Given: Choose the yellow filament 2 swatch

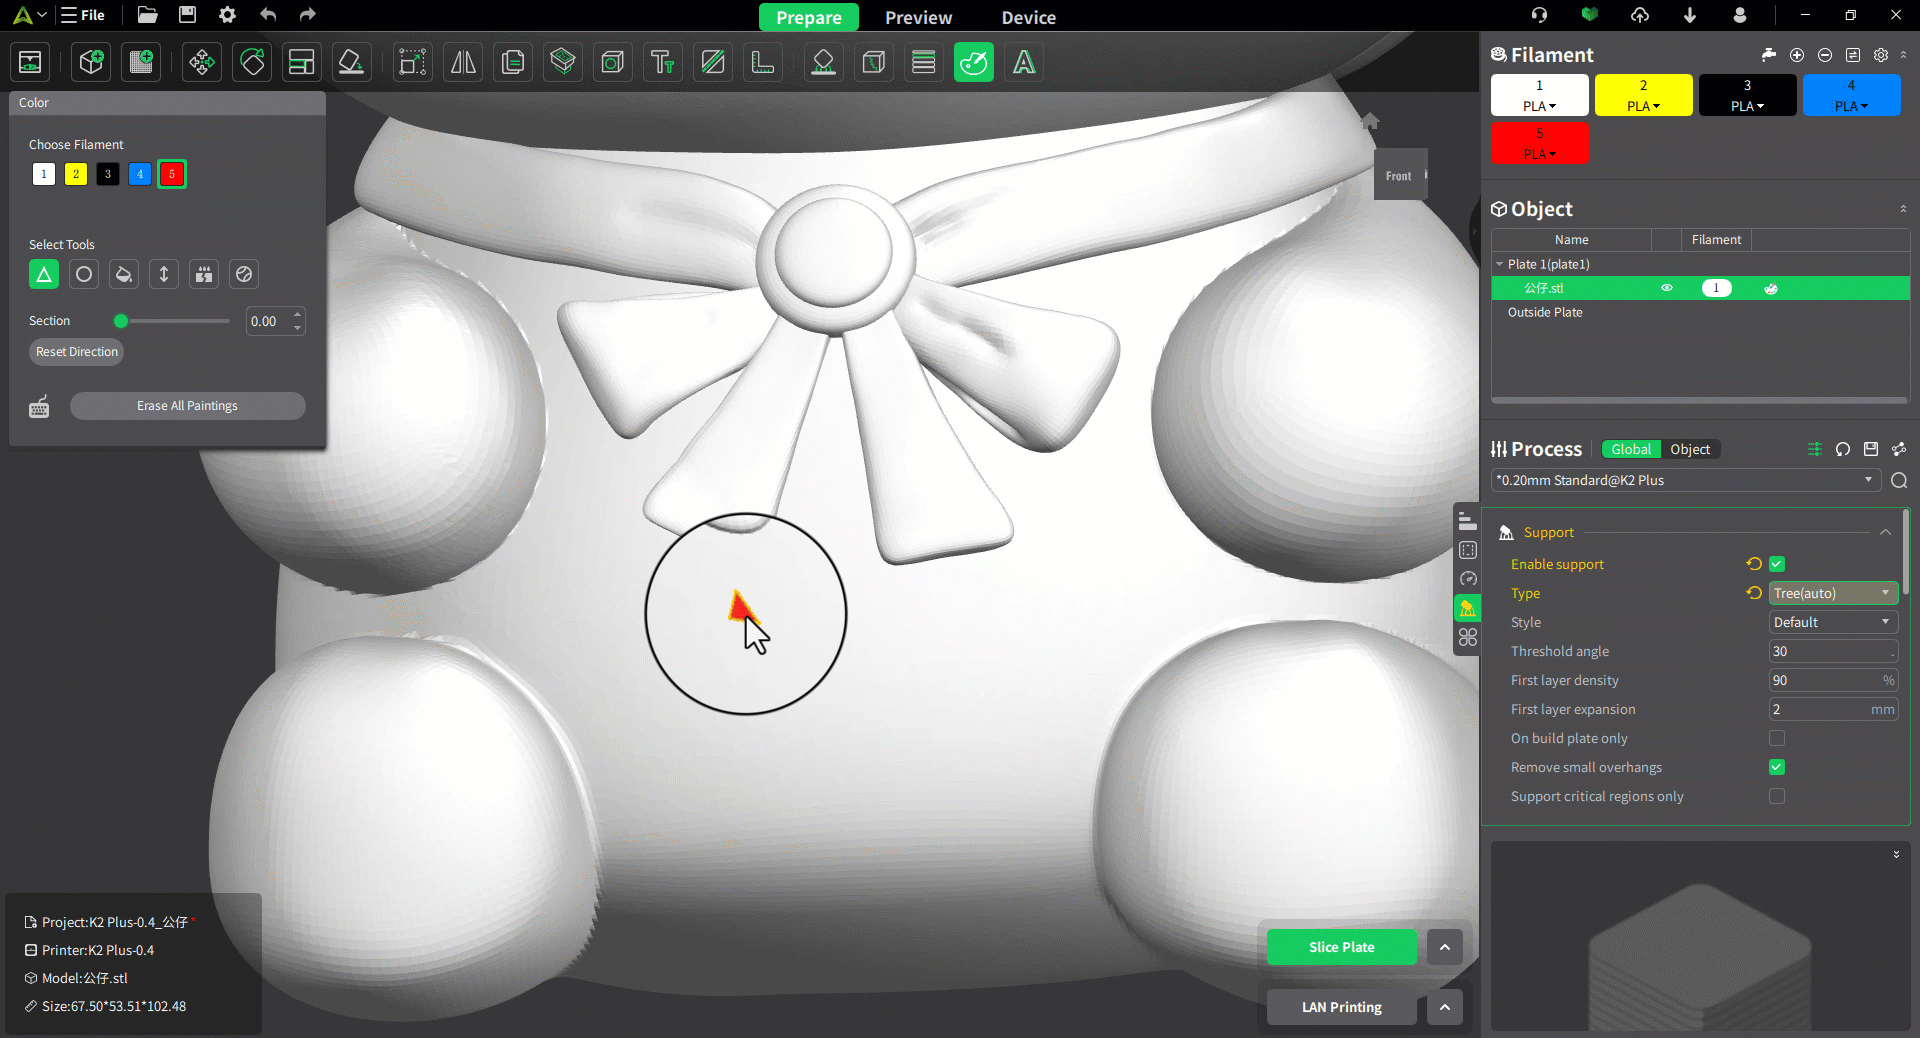Looking at the screenshot, I should coord(76,174).
